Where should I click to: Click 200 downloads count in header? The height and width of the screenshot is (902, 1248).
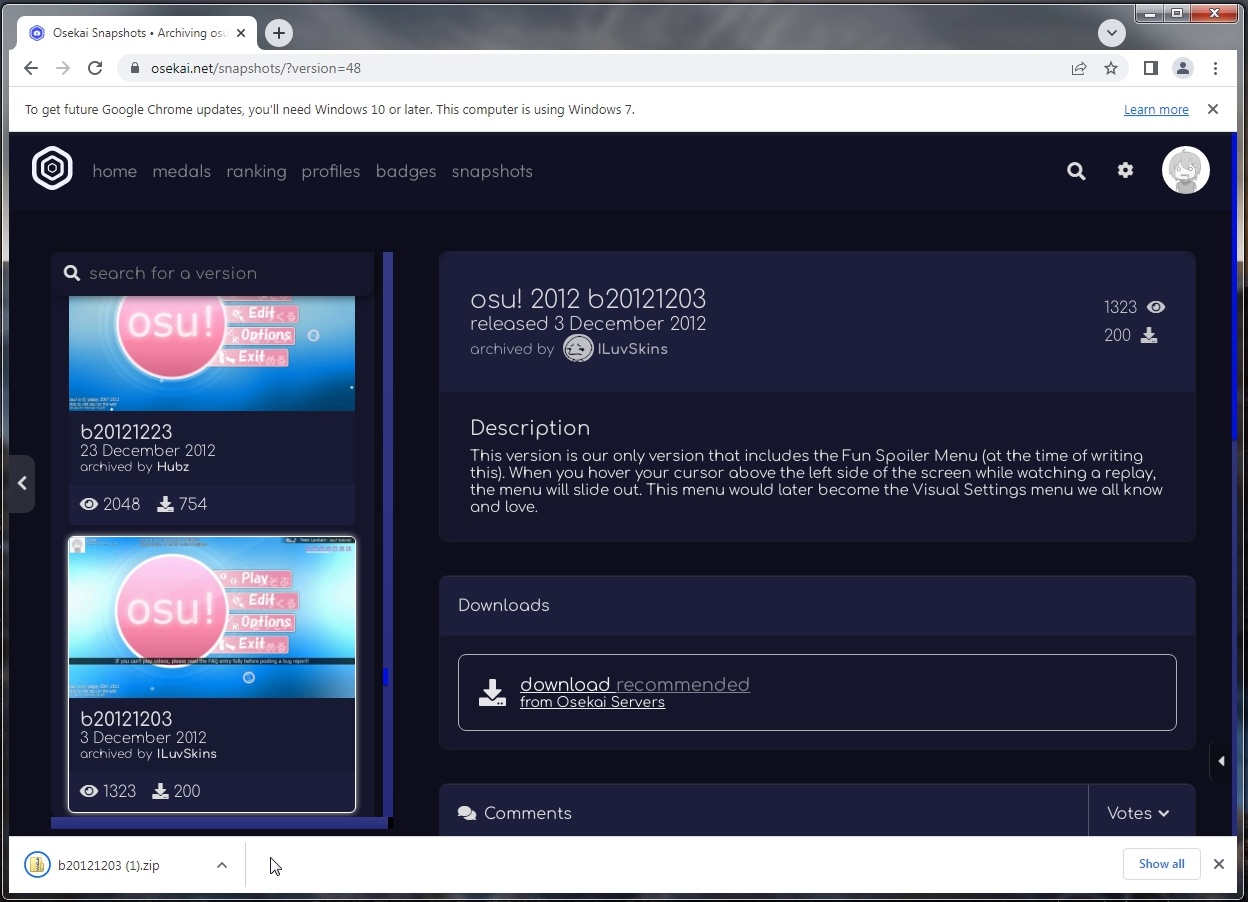coord(1117,335)
